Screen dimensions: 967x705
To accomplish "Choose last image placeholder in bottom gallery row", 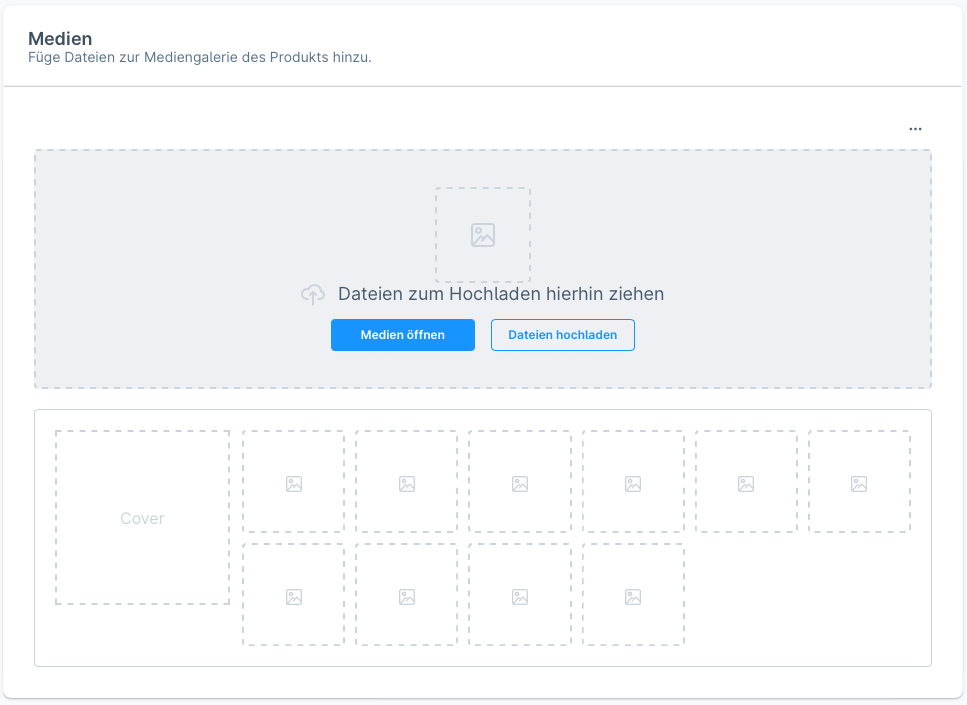I will pyautogui.click(x=633, y=596).
